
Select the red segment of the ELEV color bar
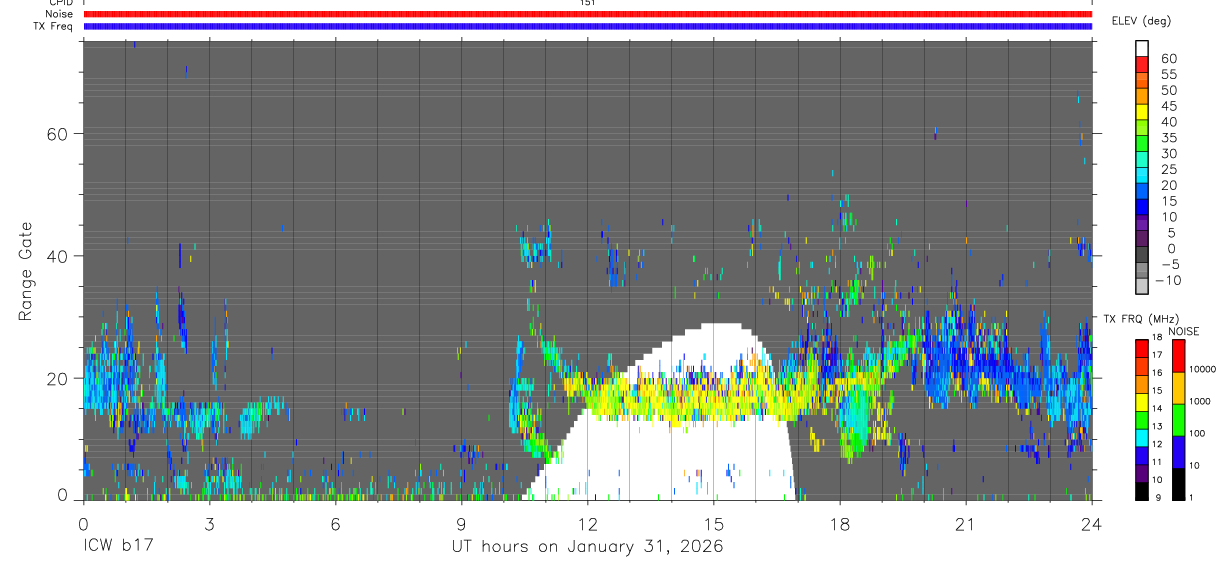click(1142, 64)
